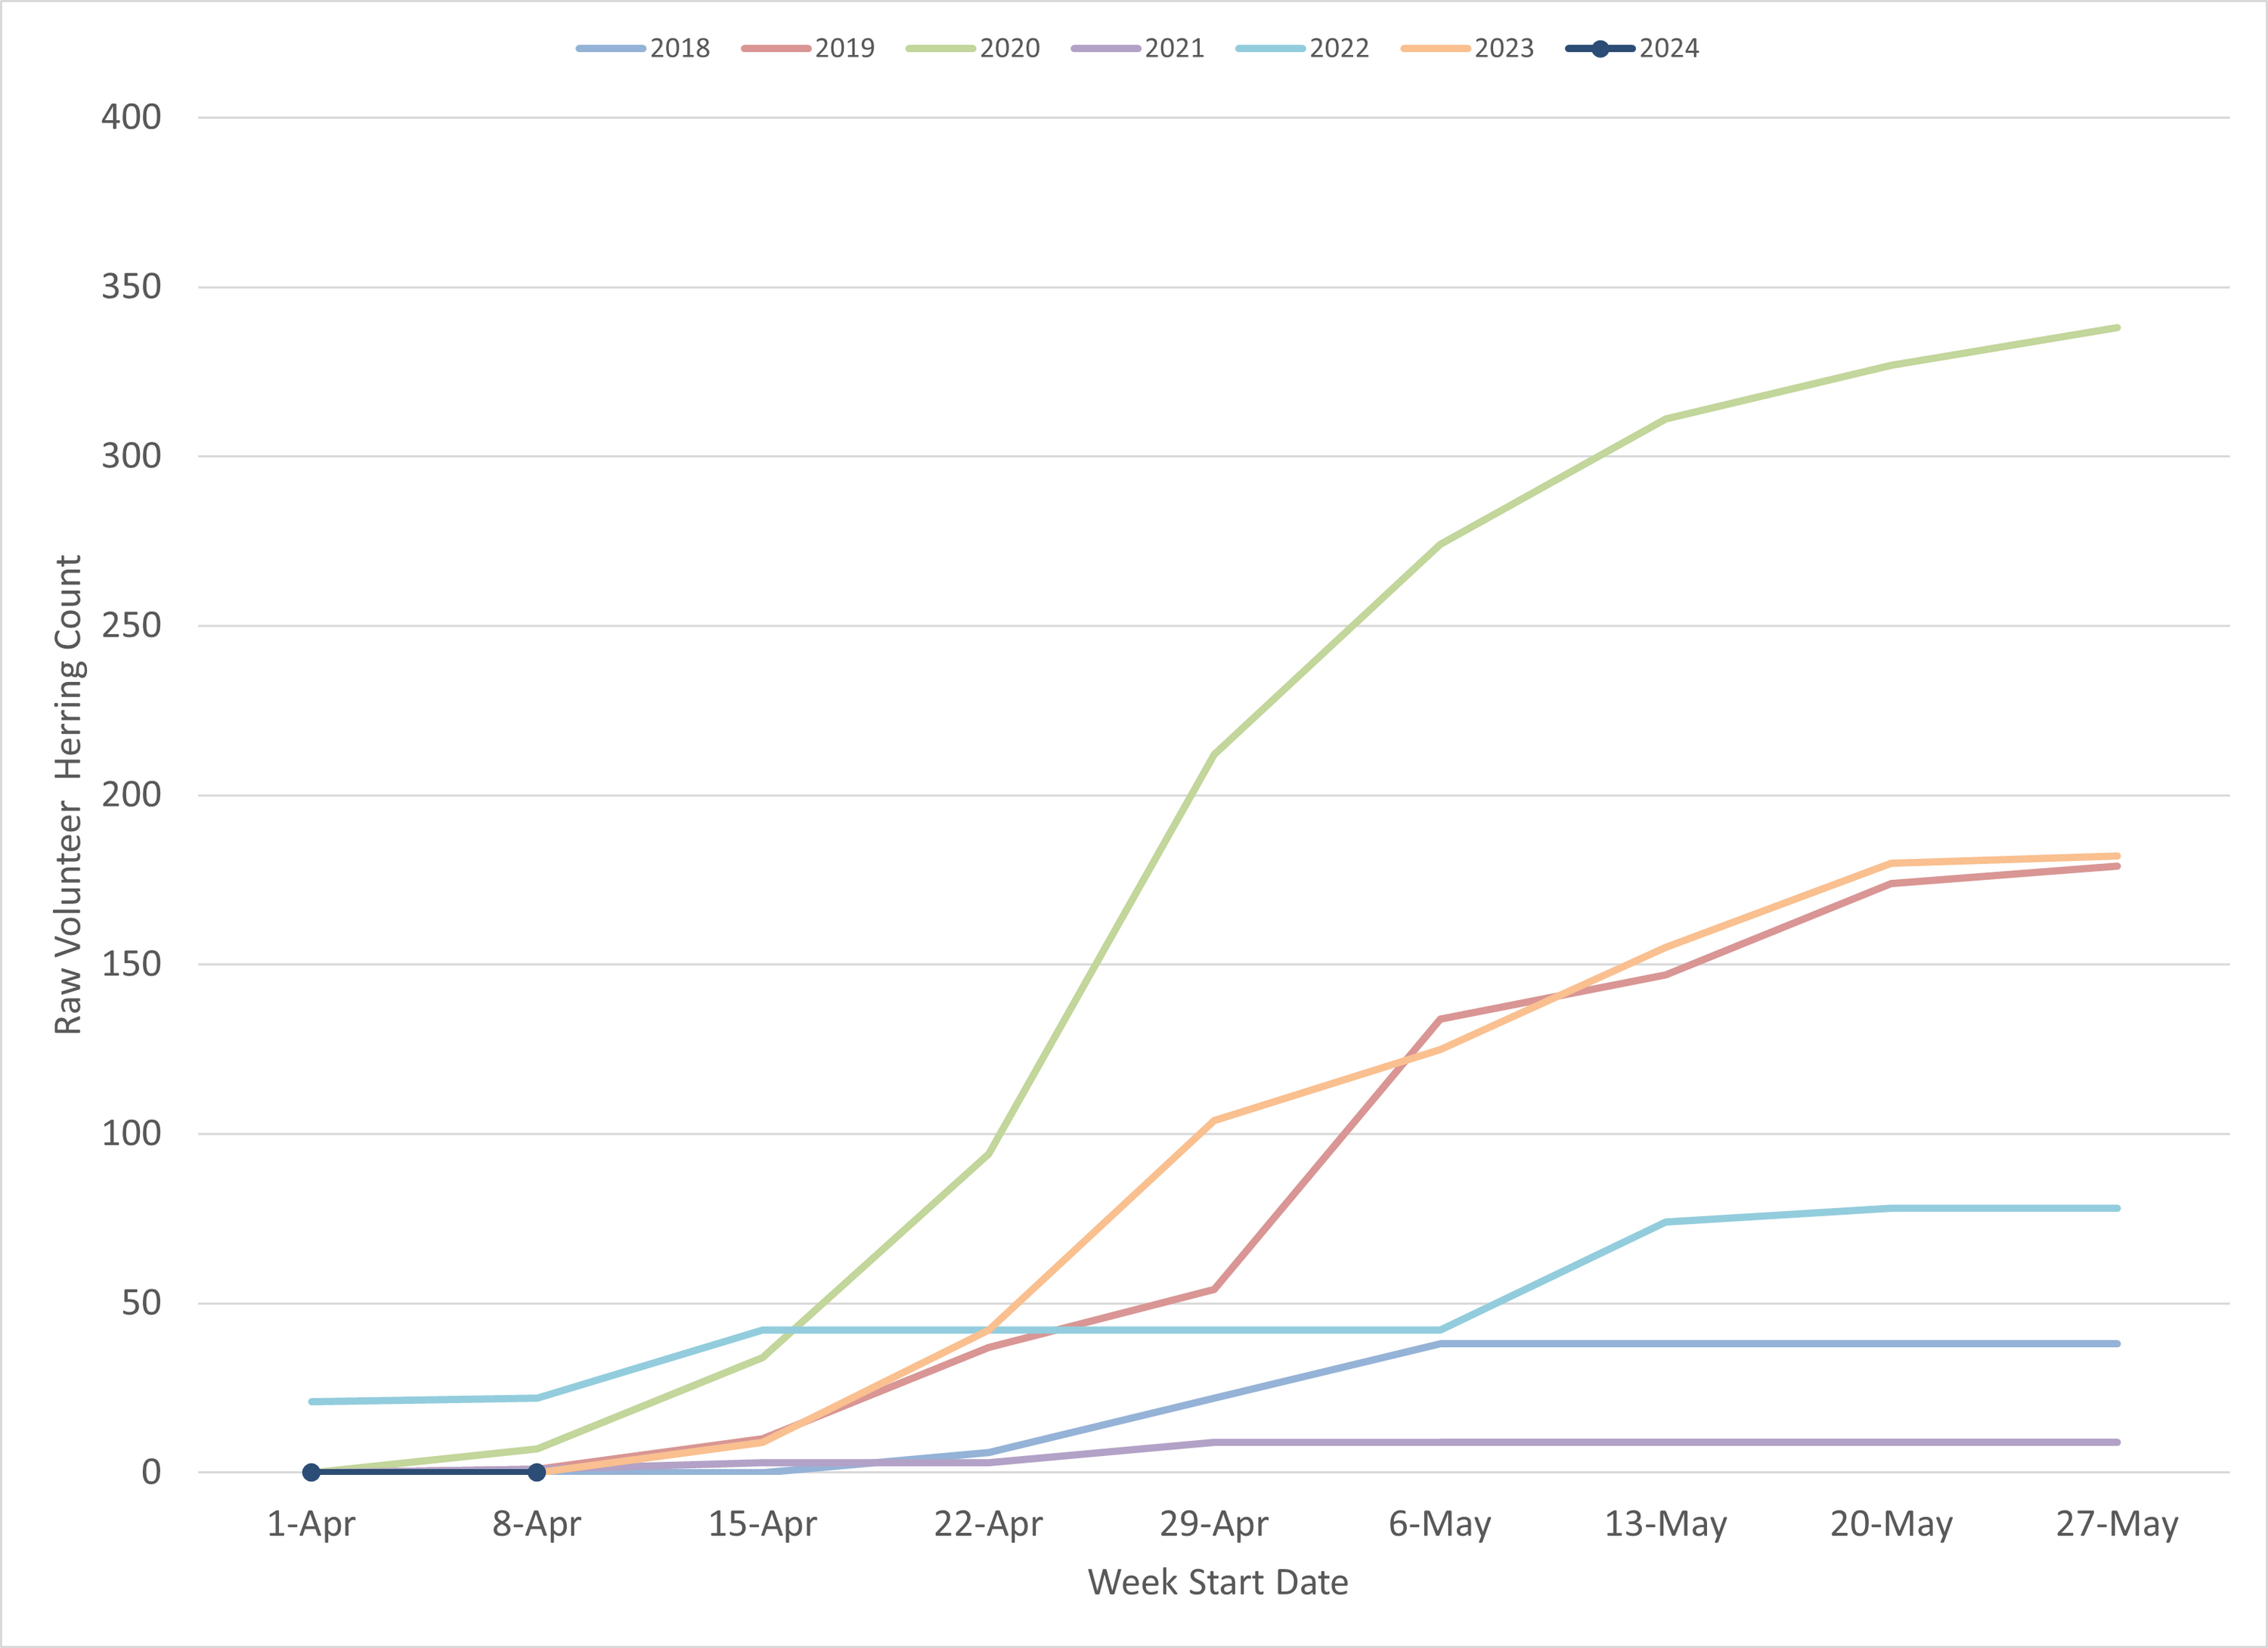This screenshot has width=2268, height=1648.
Task: Click the 2024 data point at 1-Apr
Action: point(311,1472)
